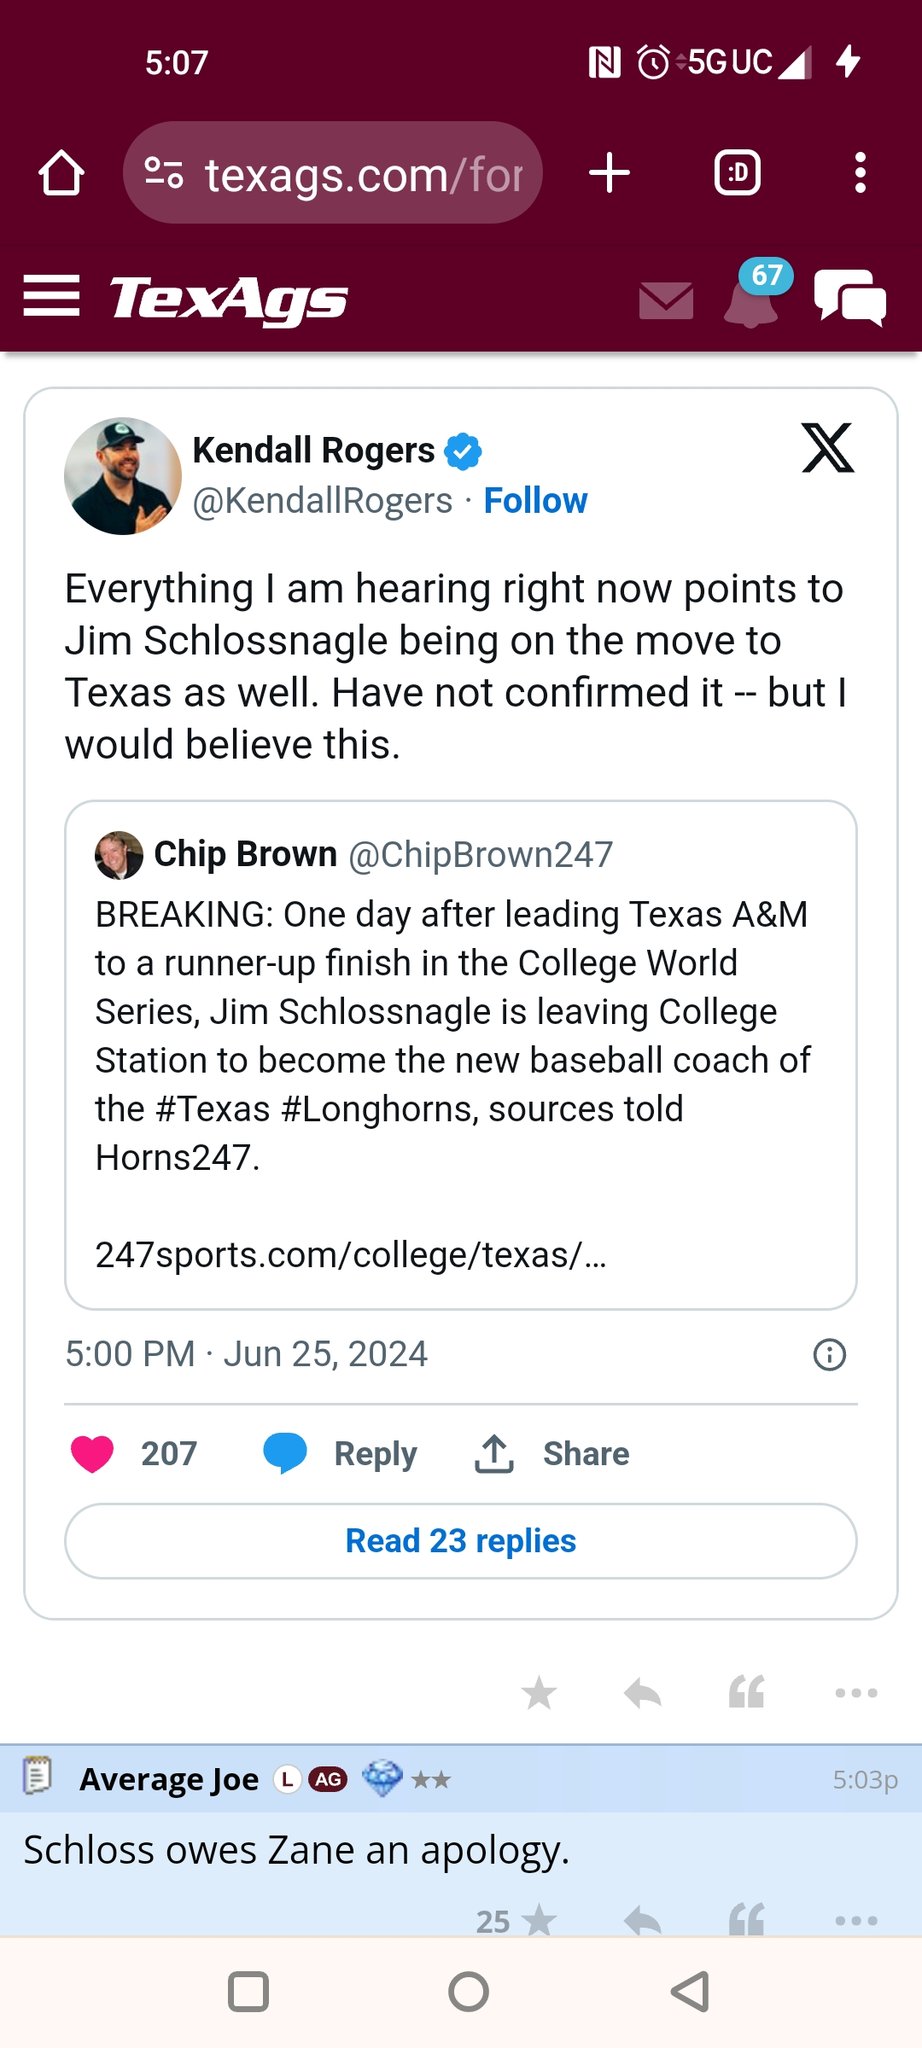Quote the post containing the tweet
This screenshot has width=922, height=2048.
tap(746, 1693)
